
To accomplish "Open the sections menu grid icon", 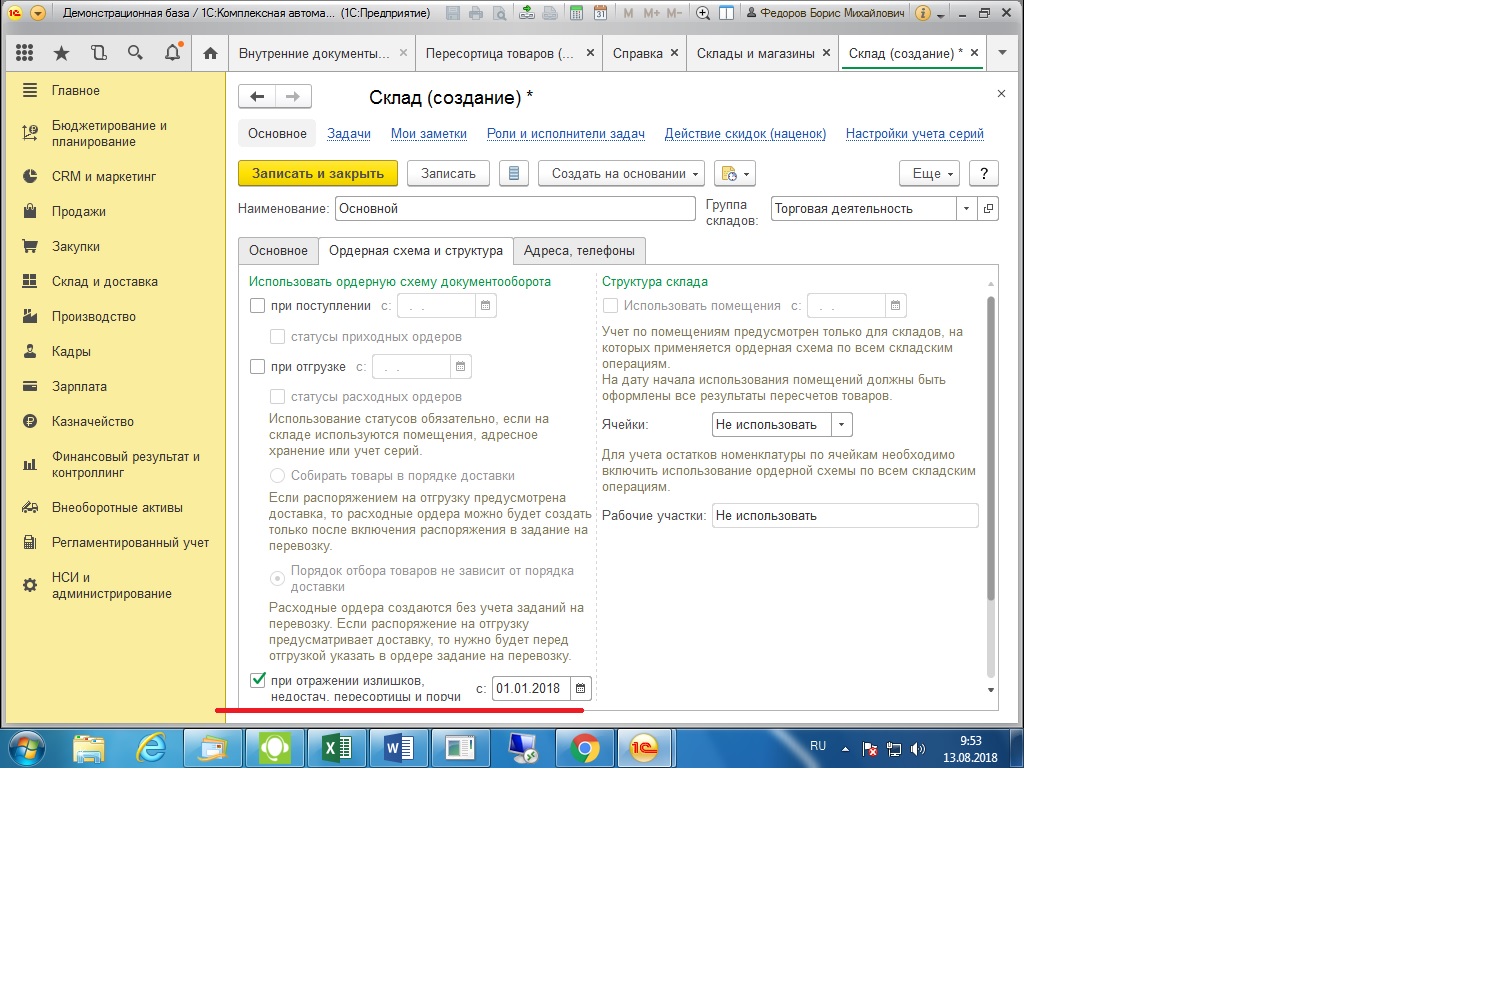I will tap(25, 53).
